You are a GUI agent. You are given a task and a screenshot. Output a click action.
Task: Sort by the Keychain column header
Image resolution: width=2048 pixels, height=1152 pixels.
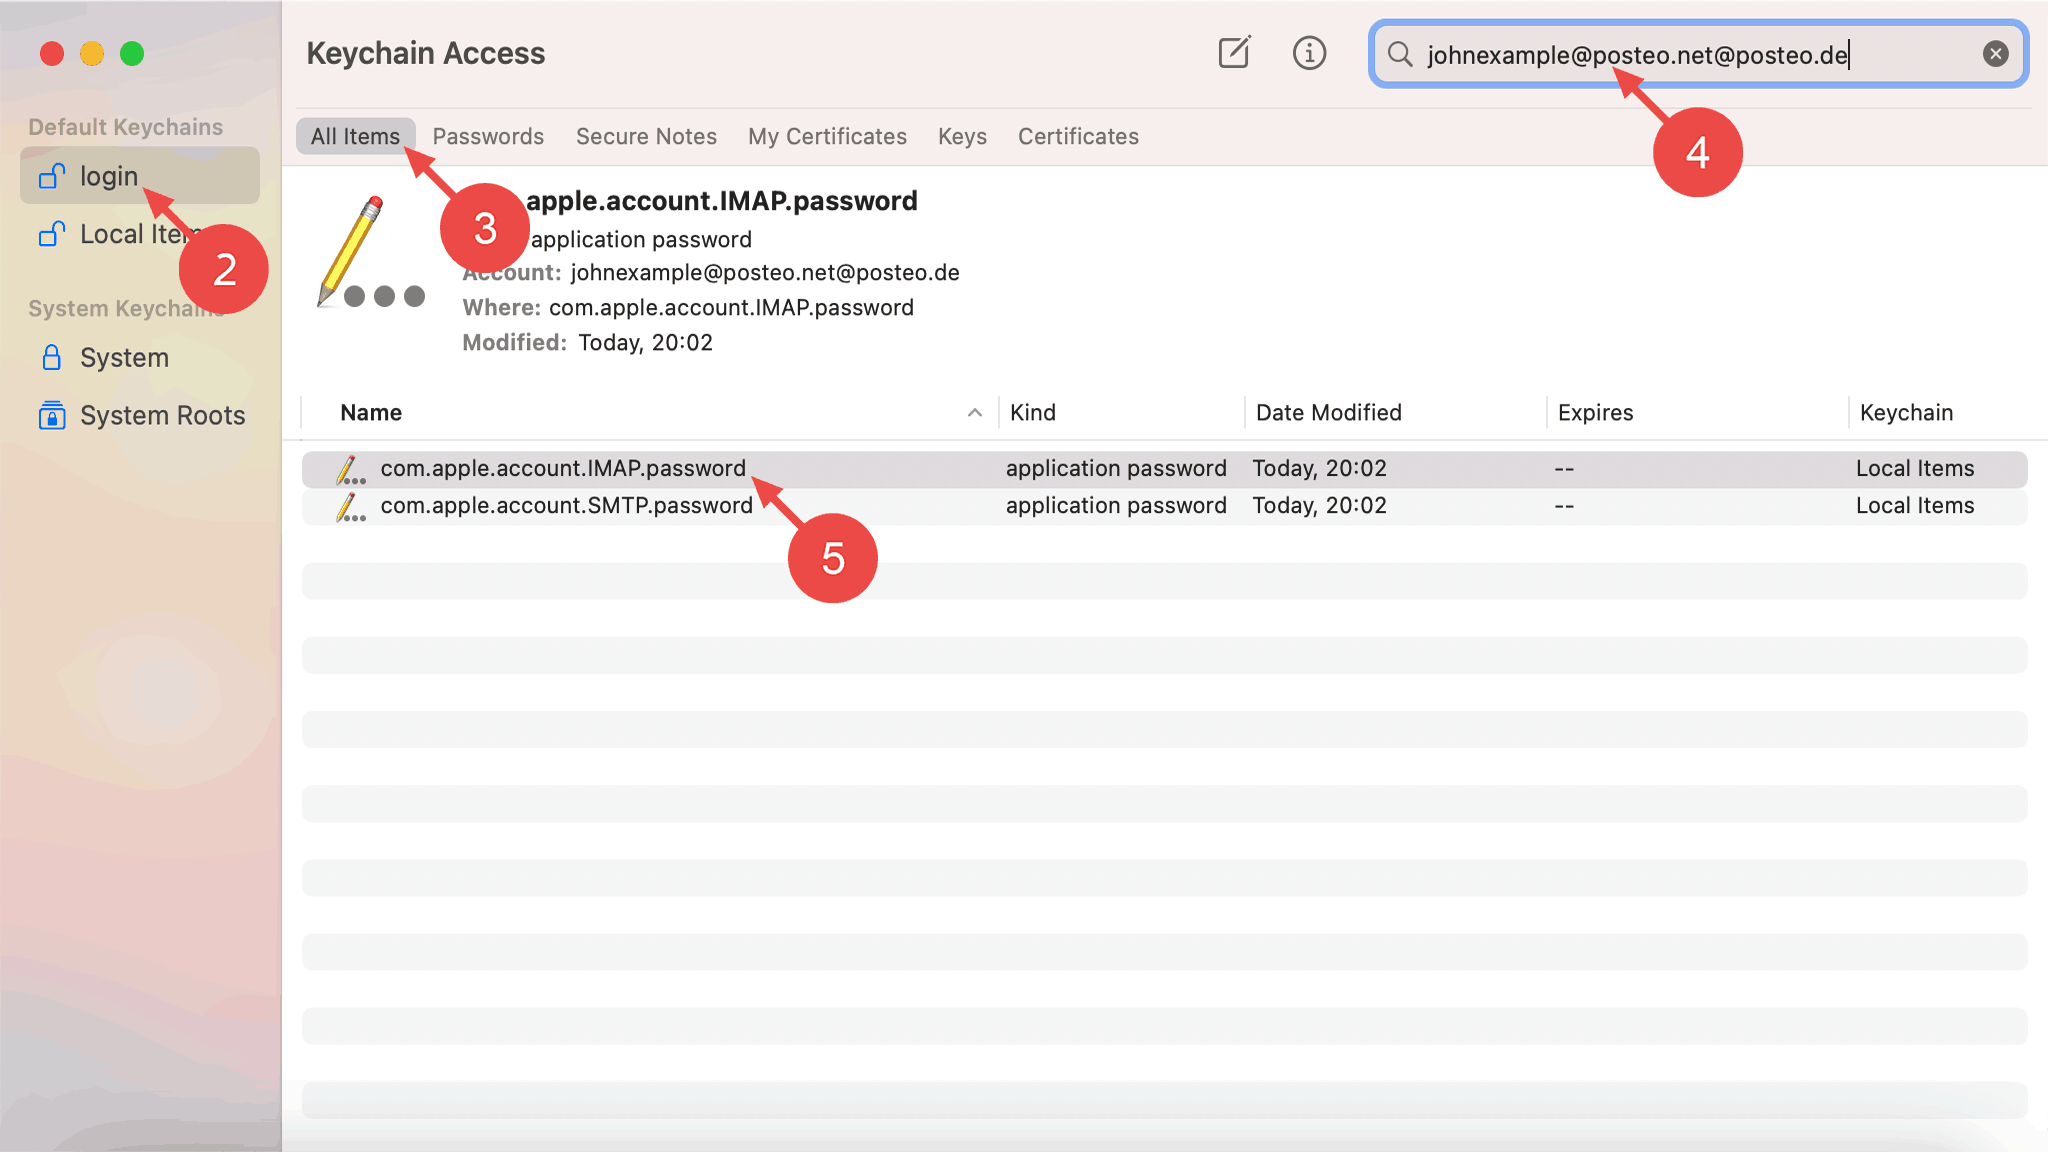1906,413
